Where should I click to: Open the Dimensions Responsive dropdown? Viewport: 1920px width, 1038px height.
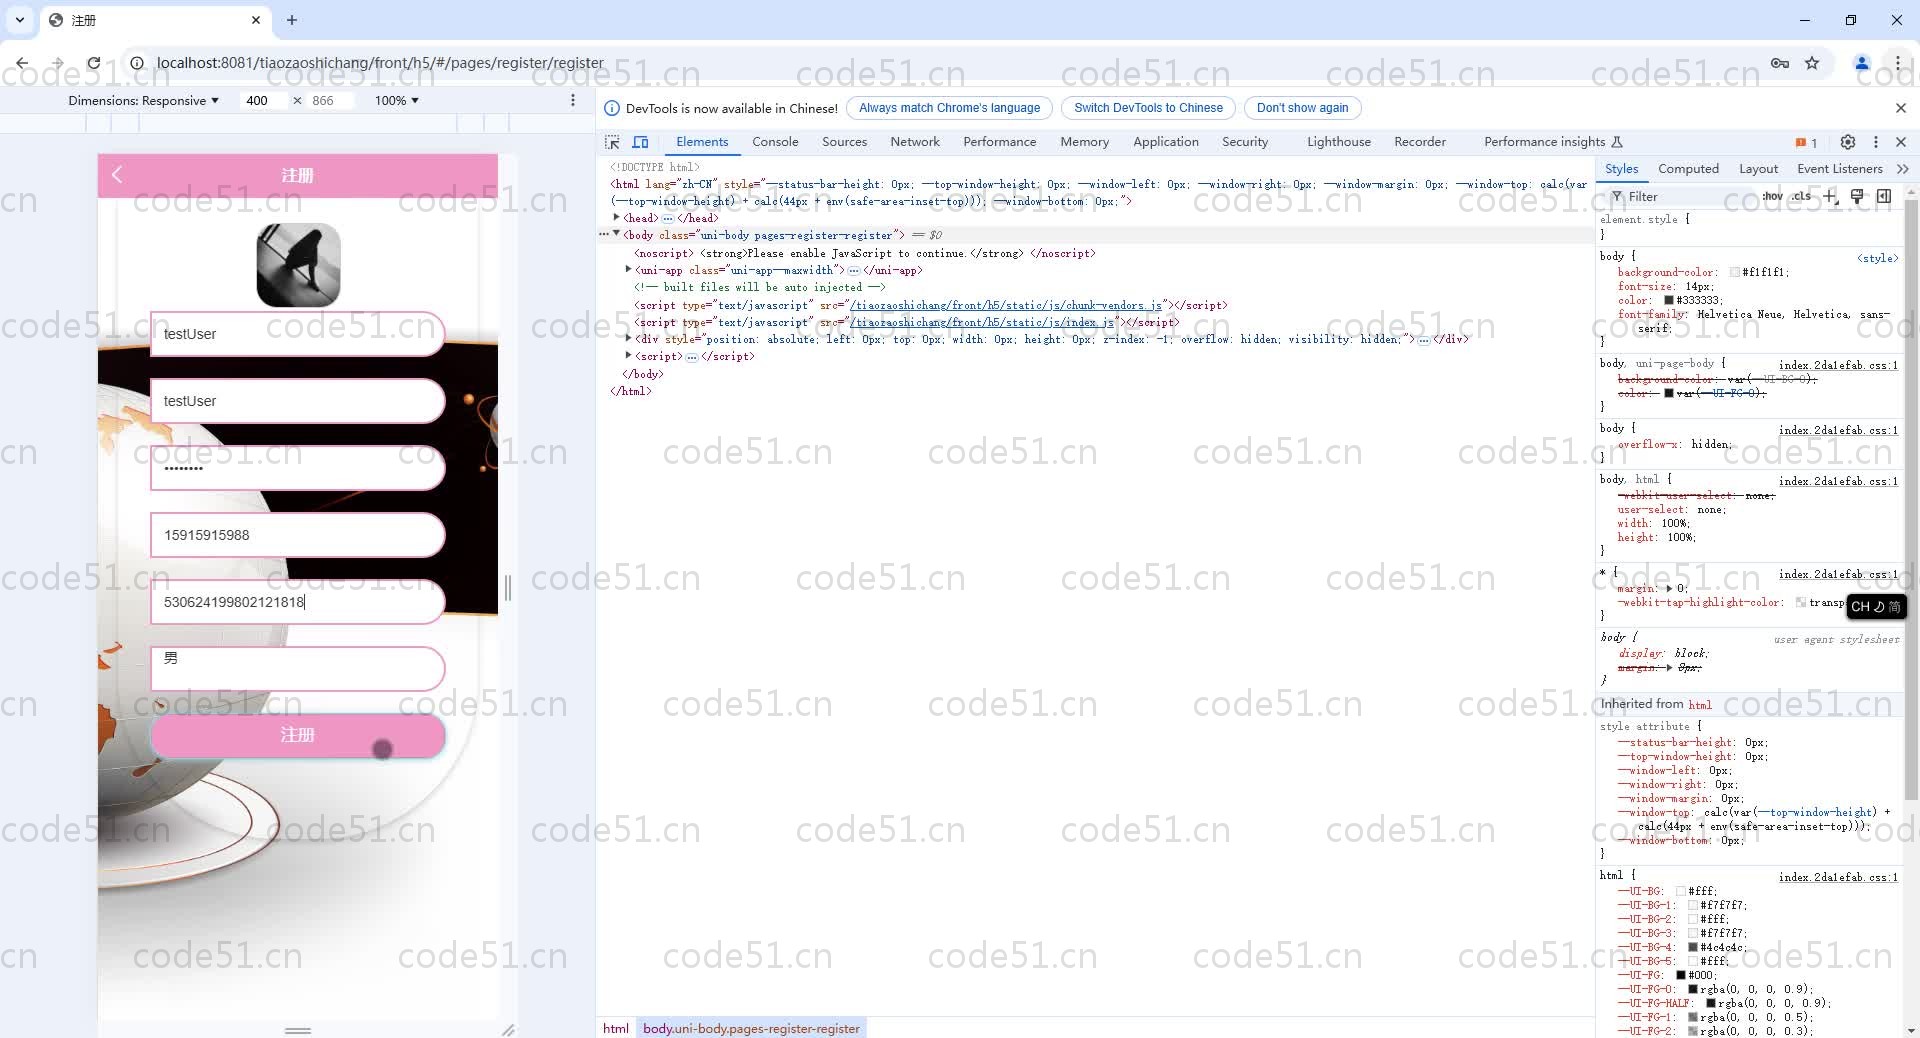click(143, 100)
